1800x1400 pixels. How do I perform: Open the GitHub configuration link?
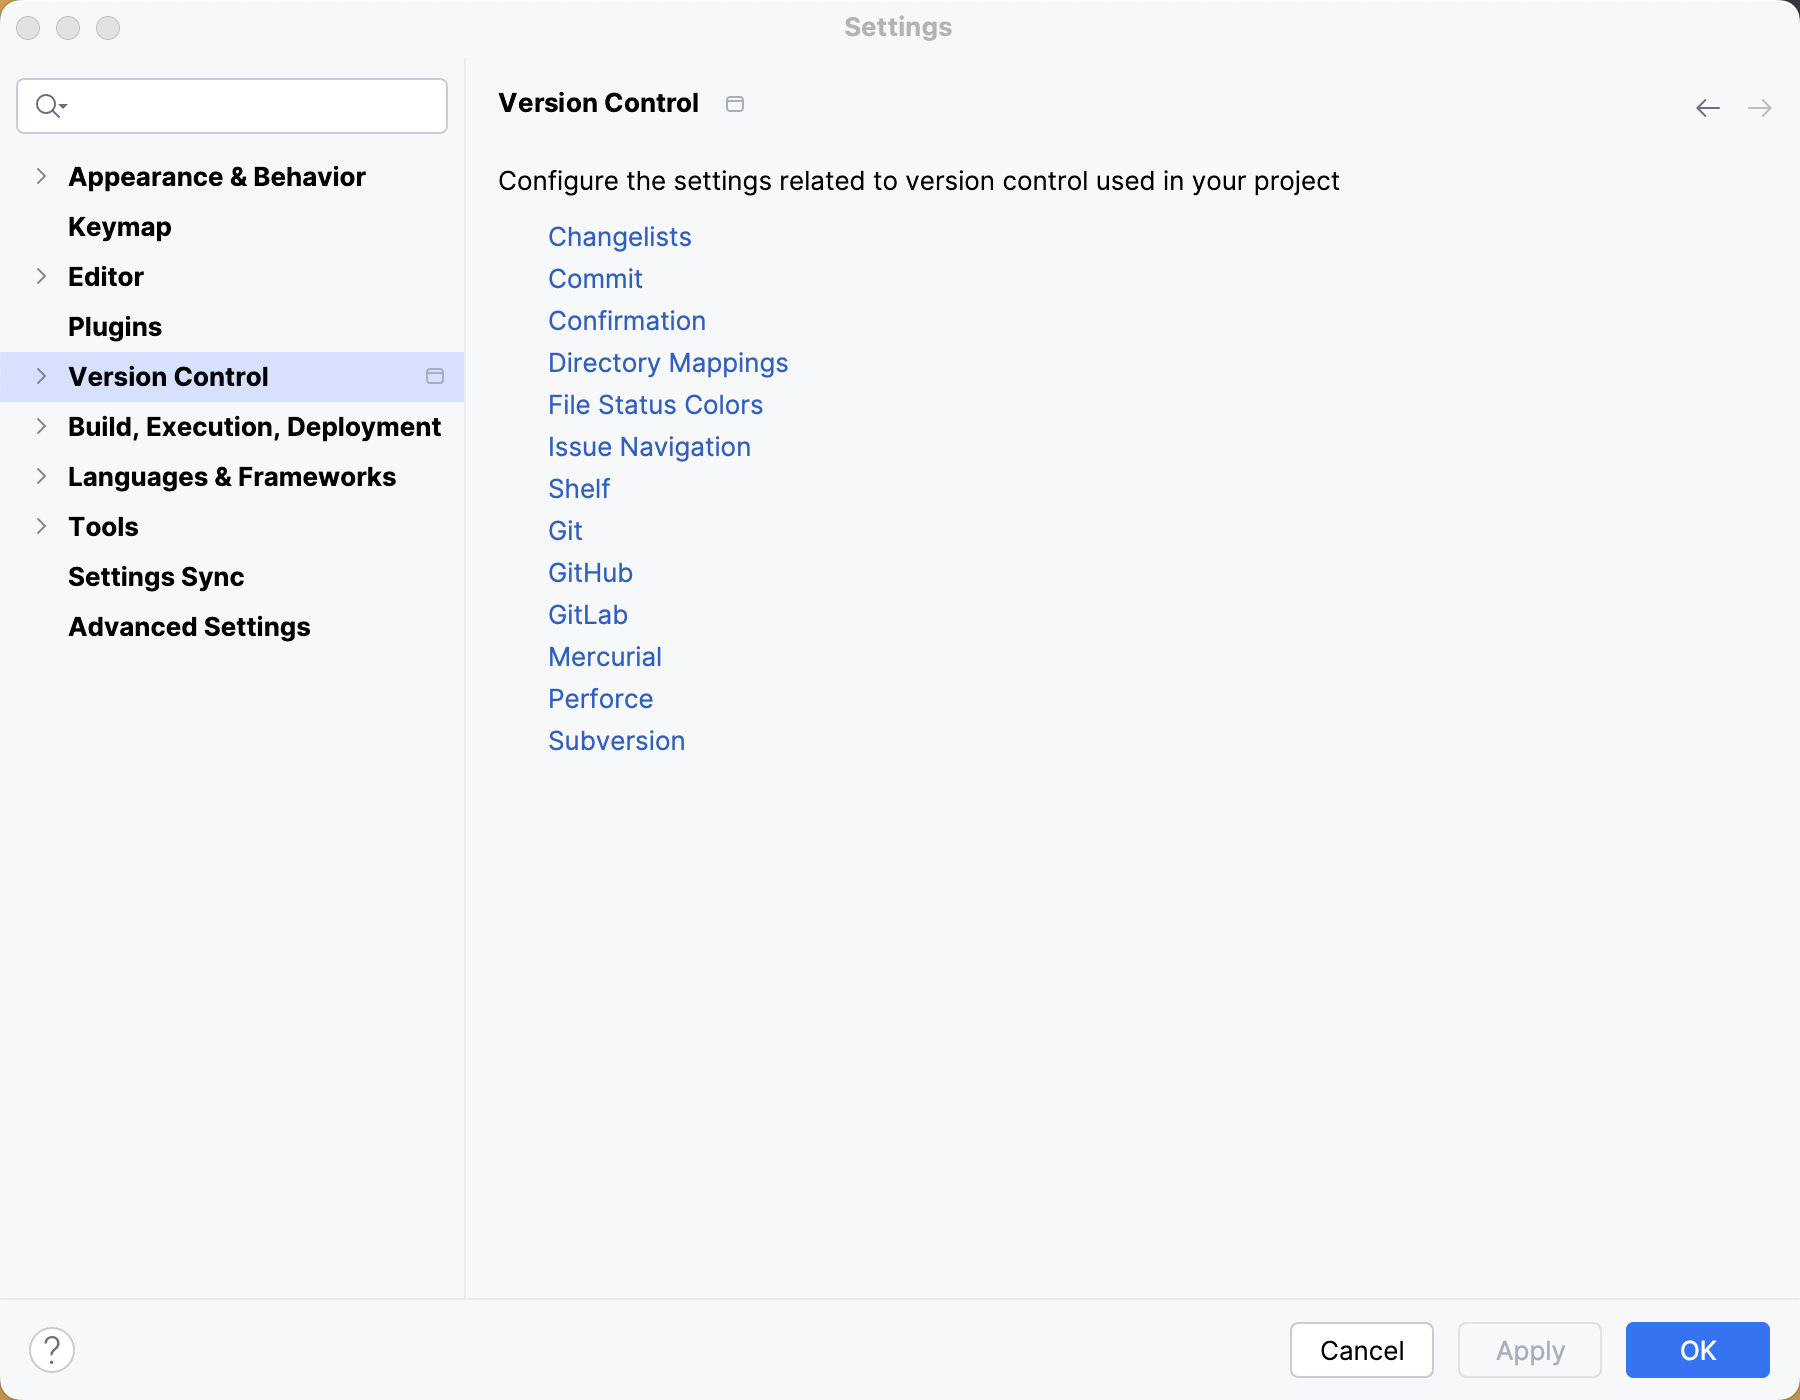pyautogui.click(x=590, y=573)
